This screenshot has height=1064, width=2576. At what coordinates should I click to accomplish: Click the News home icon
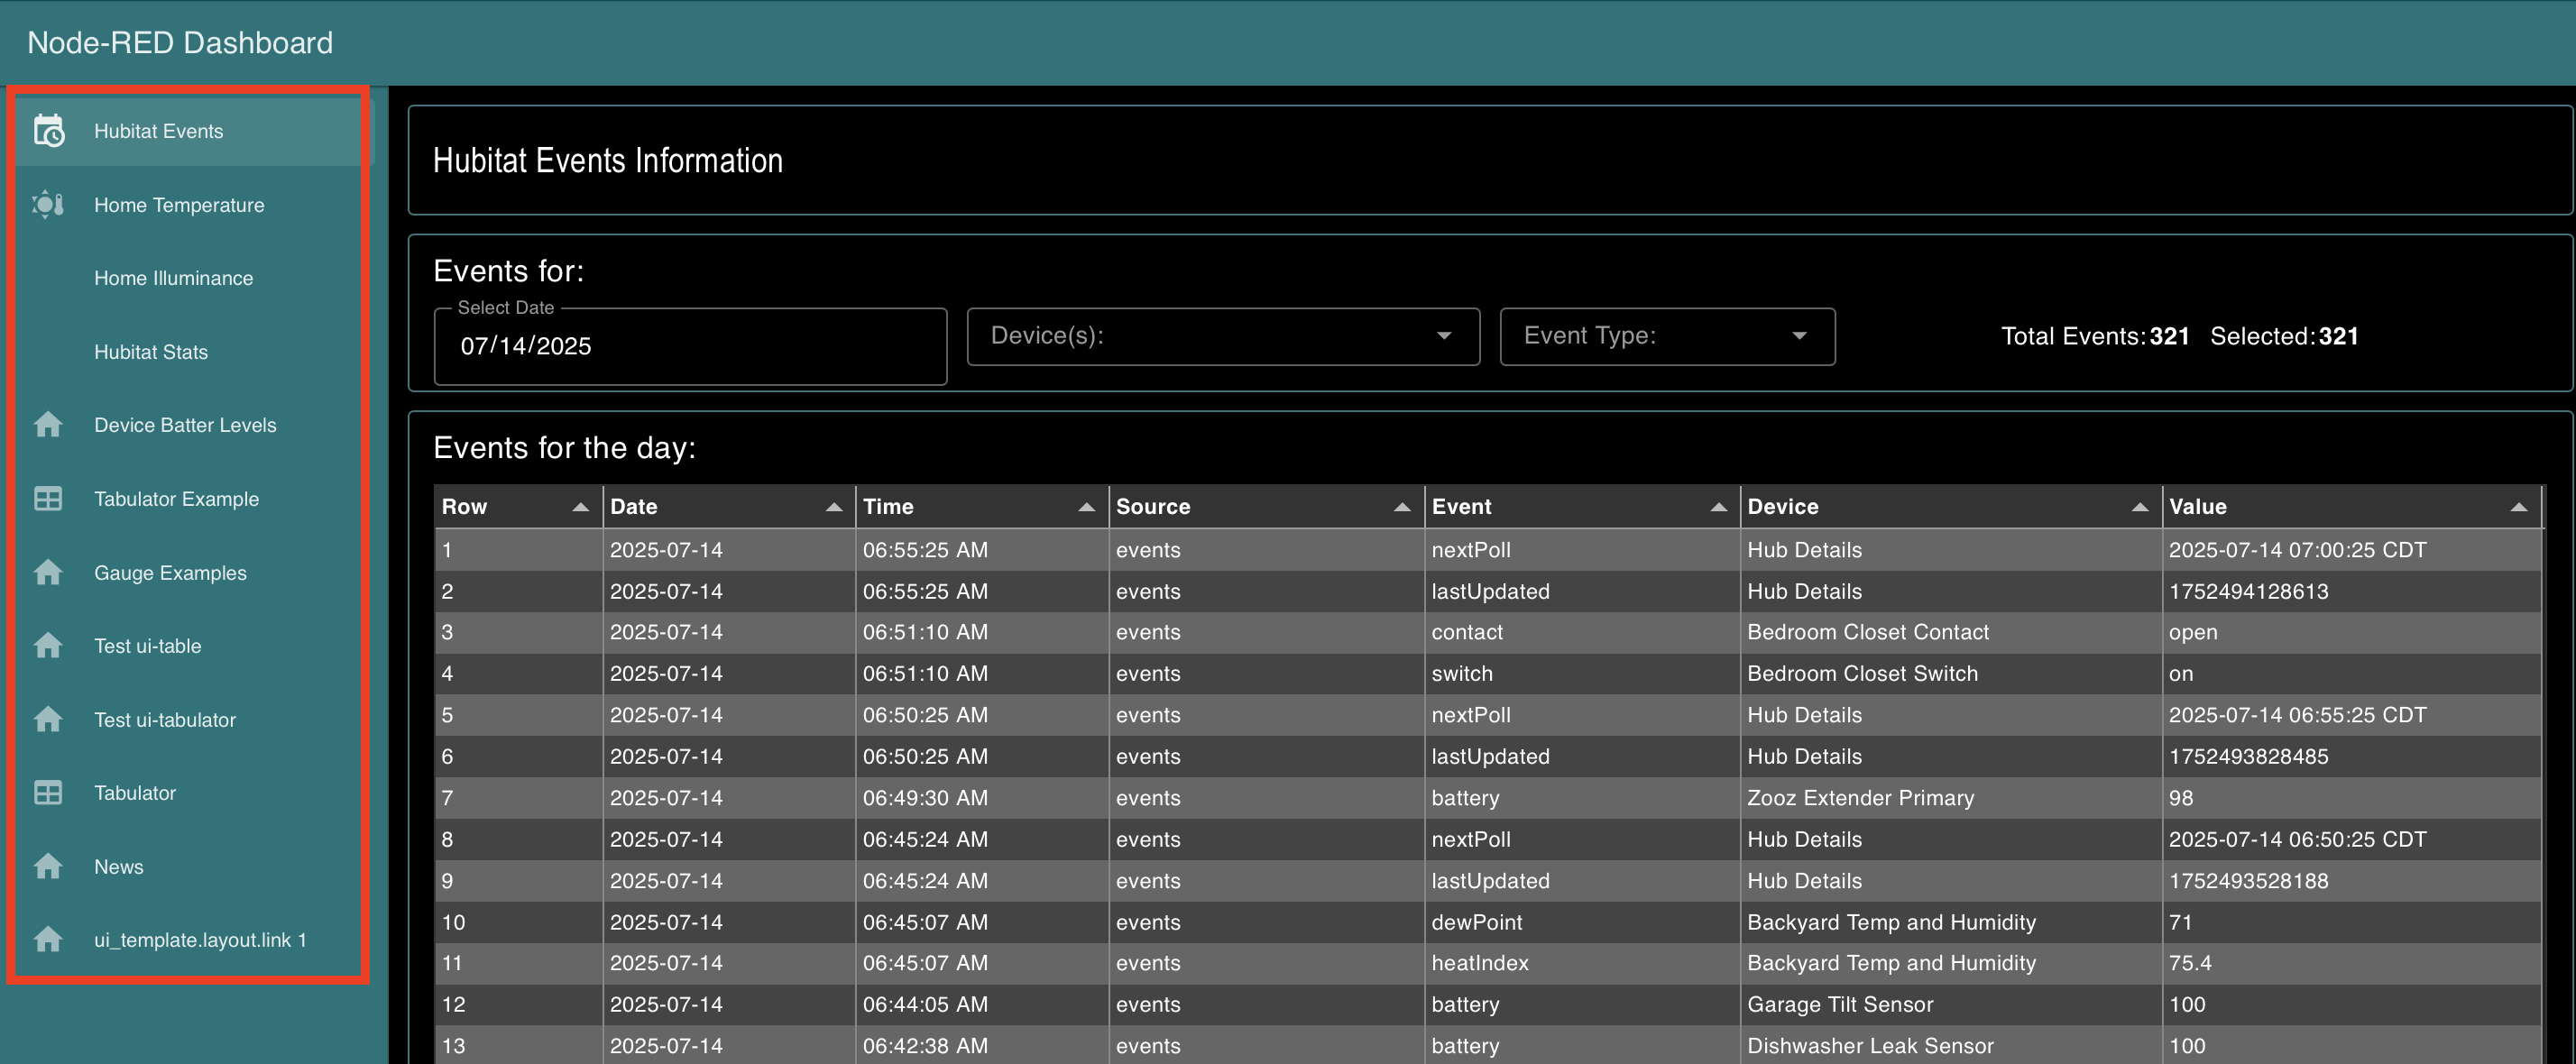click(48, 867)
